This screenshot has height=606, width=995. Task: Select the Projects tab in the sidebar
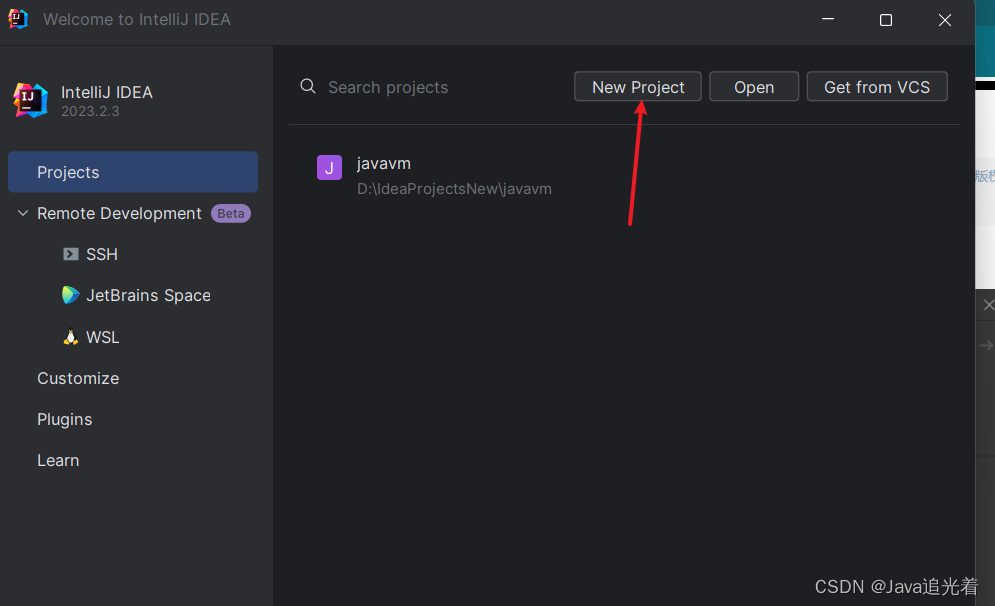click(68, 172)
